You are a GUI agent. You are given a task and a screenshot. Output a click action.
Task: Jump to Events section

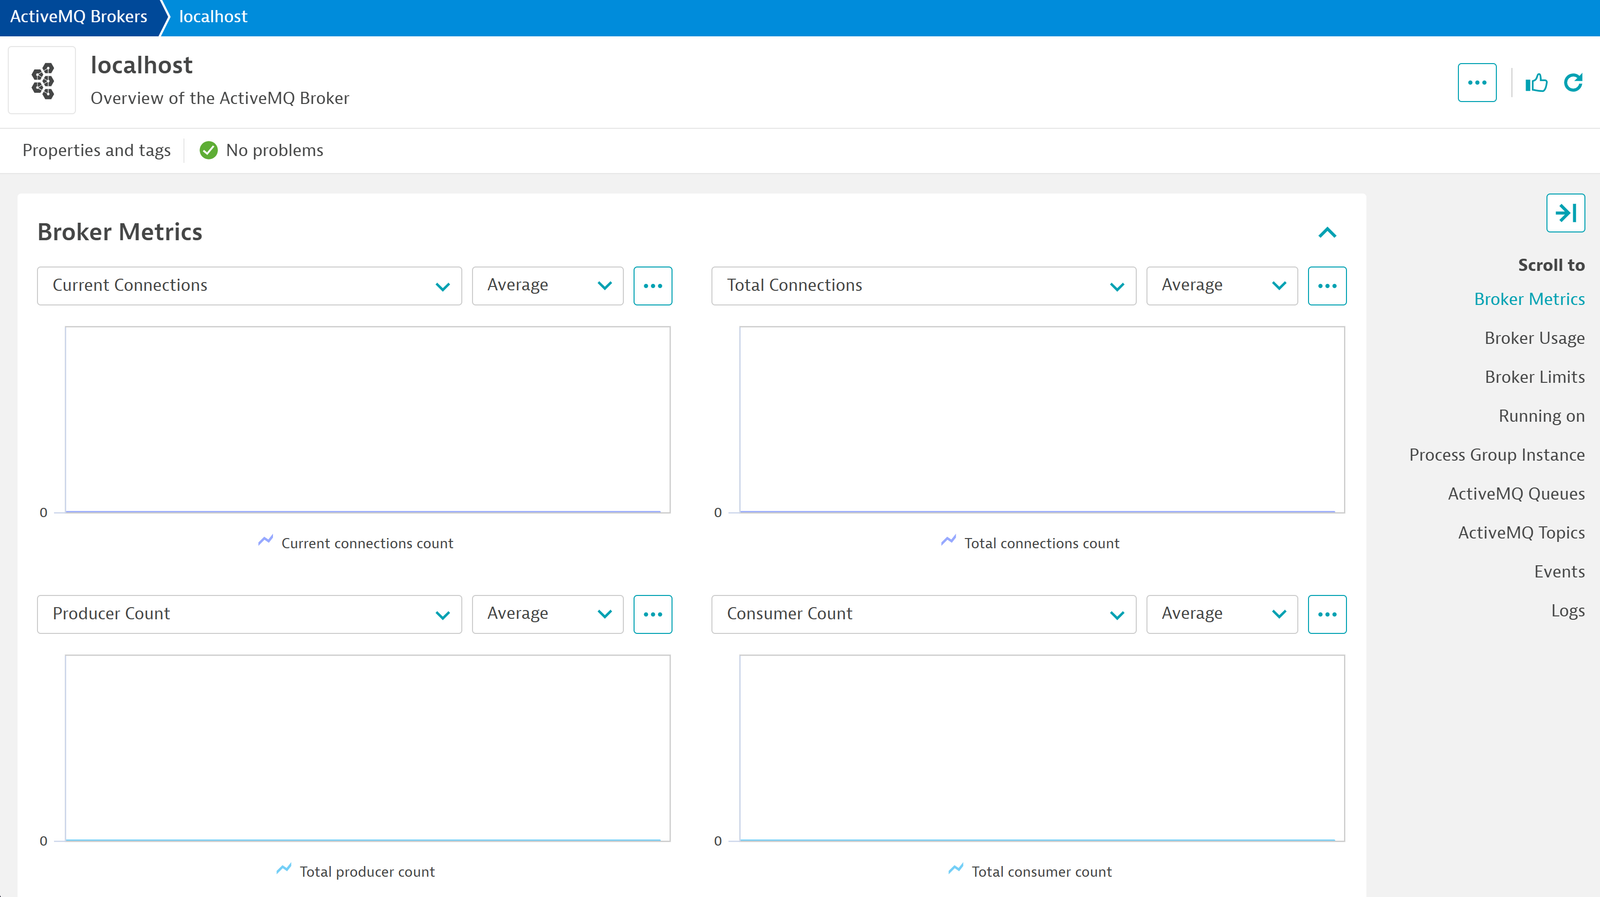click(x=1559, y=572)
